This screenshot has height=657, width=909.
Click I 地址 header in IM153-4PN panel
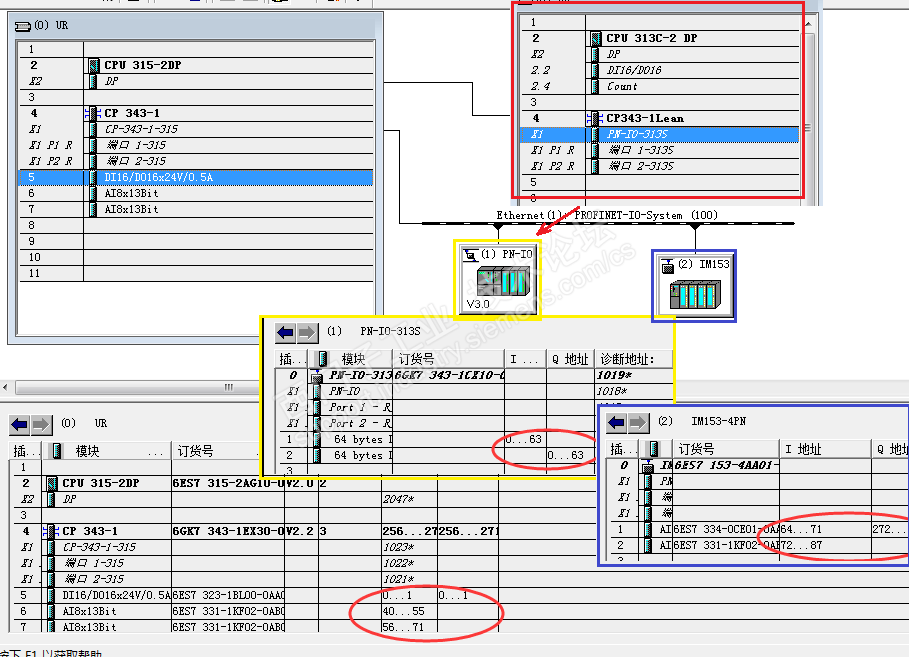pyautogui.click(x=825, y=449)
